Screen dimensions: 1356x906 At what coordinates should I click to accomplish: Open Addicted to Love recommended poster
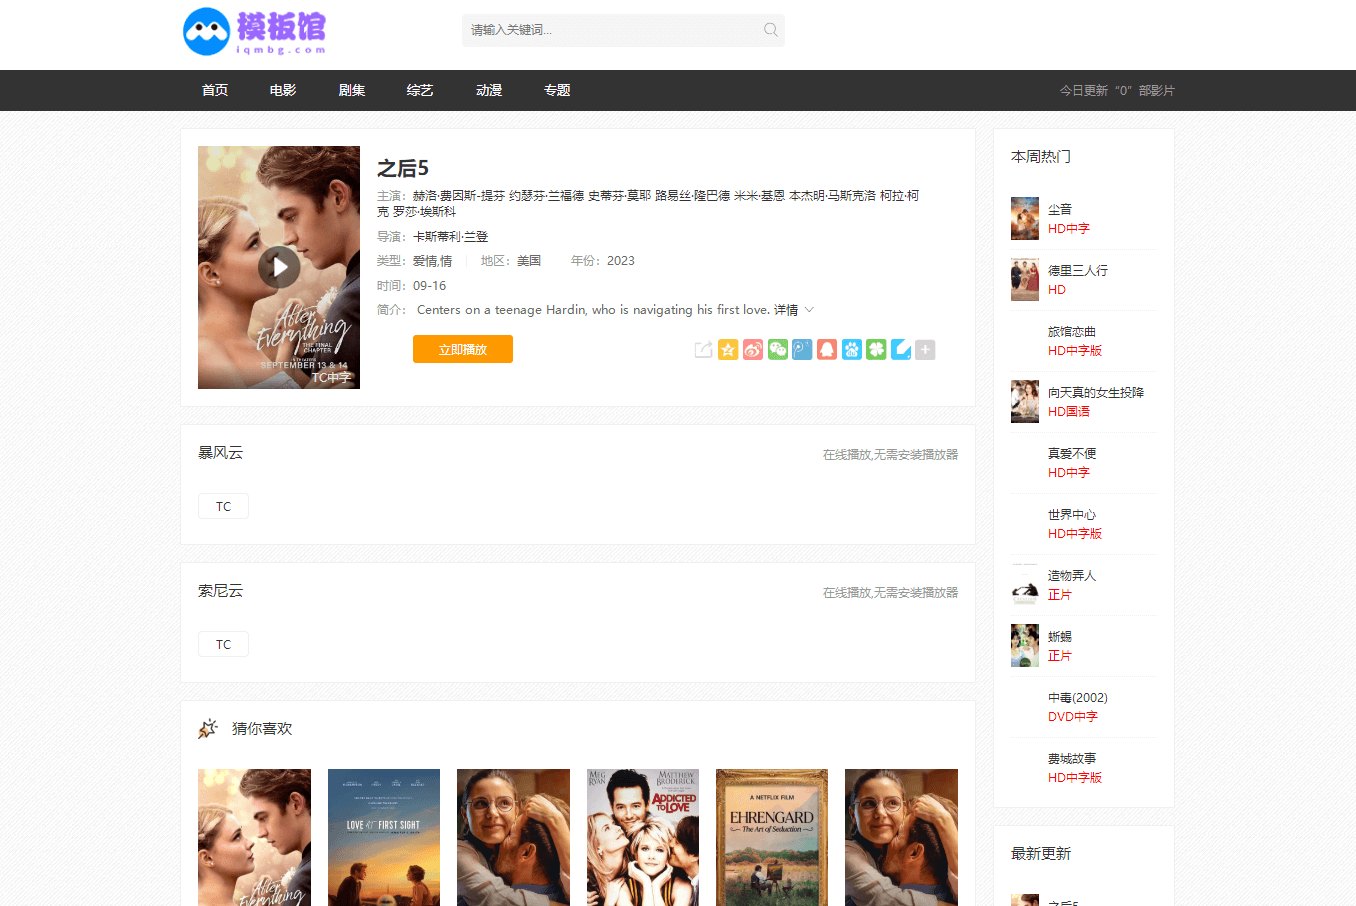(643, 837)
